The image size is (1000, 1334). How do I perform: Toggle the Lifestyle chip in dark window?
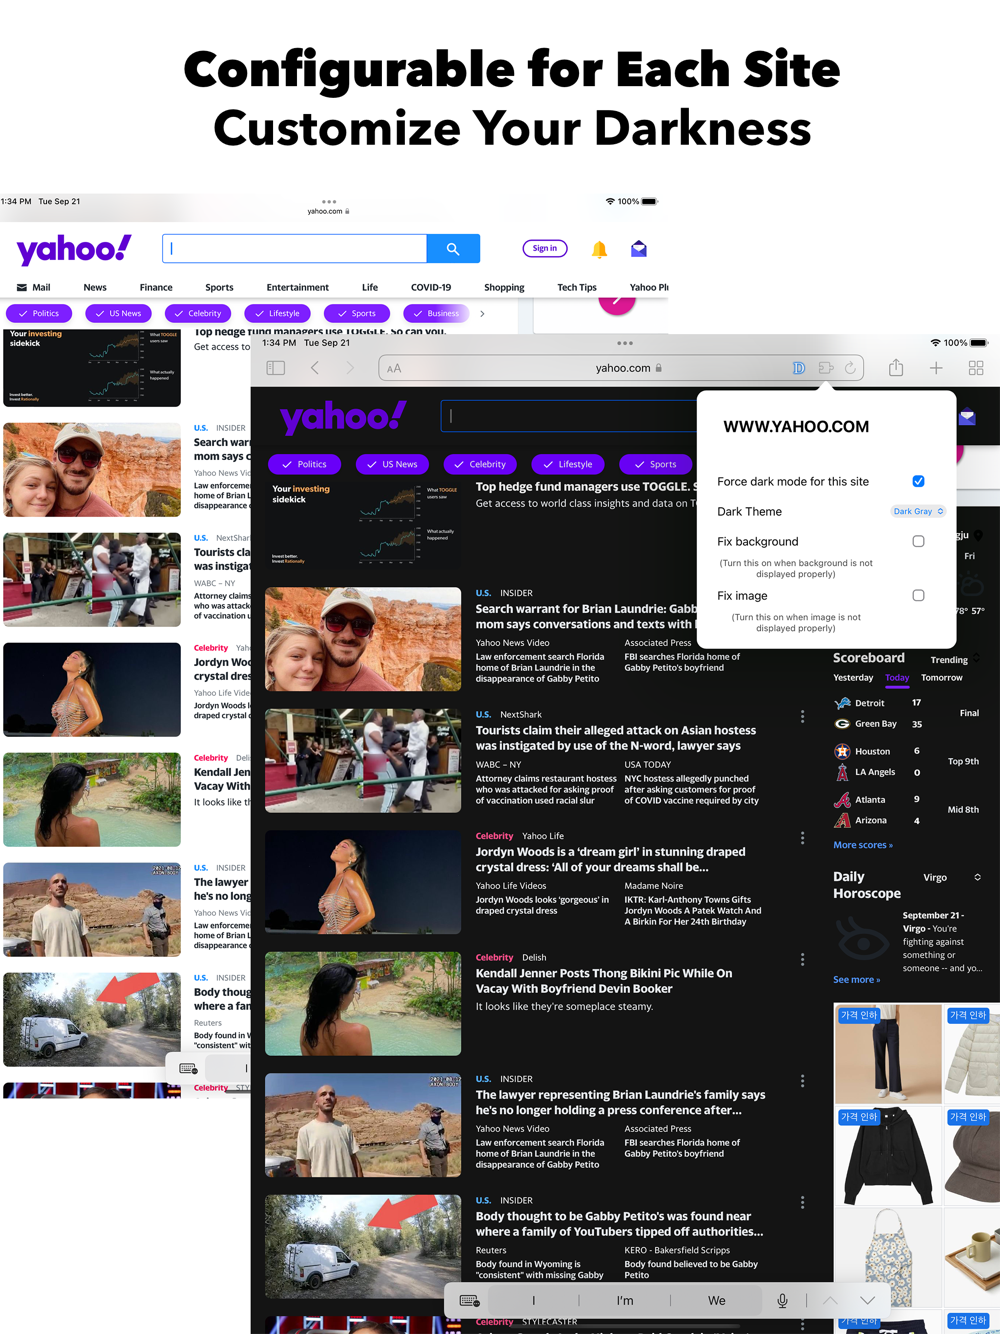[567, 464]
